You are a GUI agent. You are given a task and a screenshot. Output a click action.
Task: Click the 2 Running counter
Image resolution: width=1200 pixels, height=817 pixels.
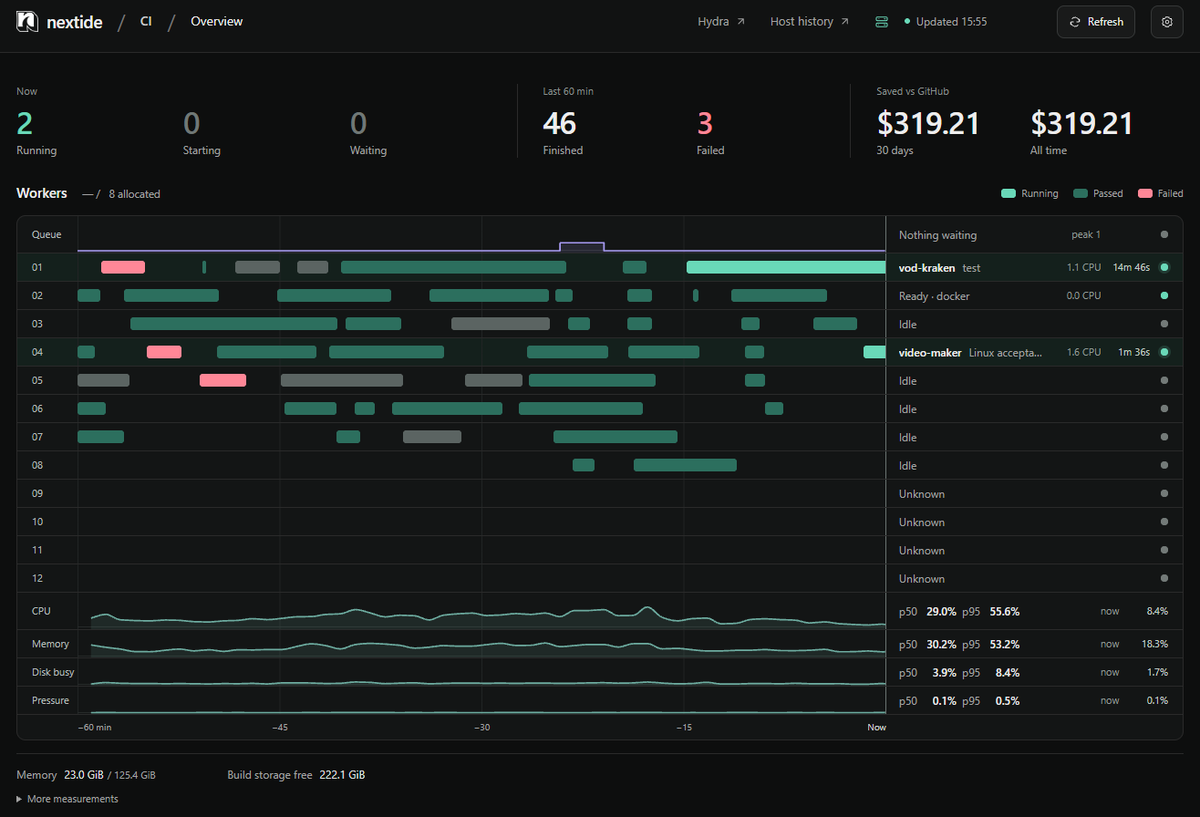[36, 133]
